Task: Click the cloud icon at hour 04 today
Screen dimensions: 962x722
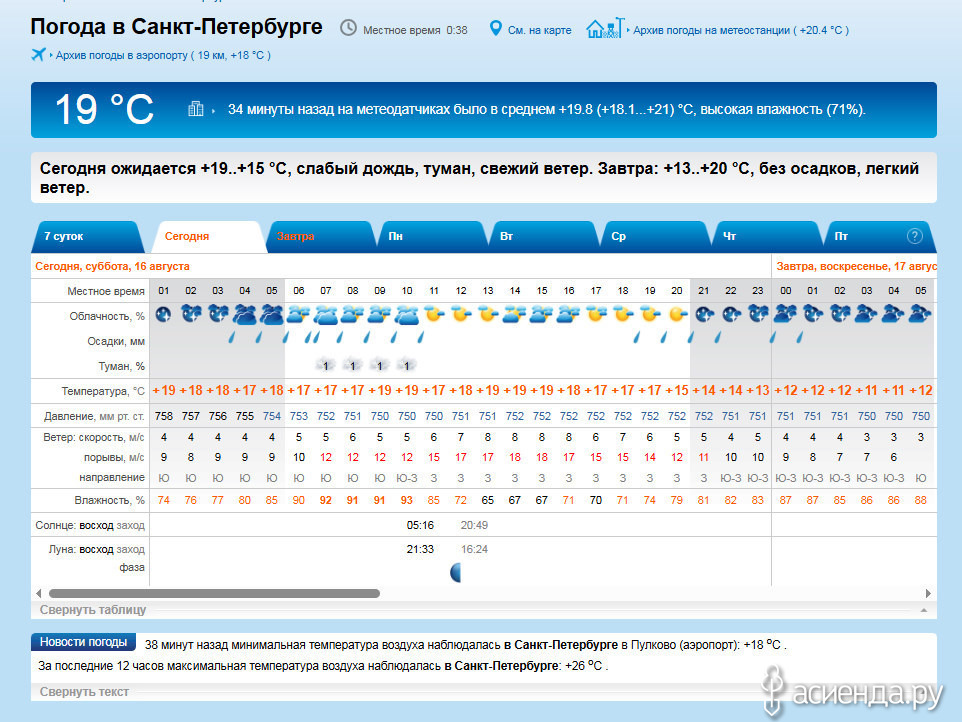Action: (245, 315)
